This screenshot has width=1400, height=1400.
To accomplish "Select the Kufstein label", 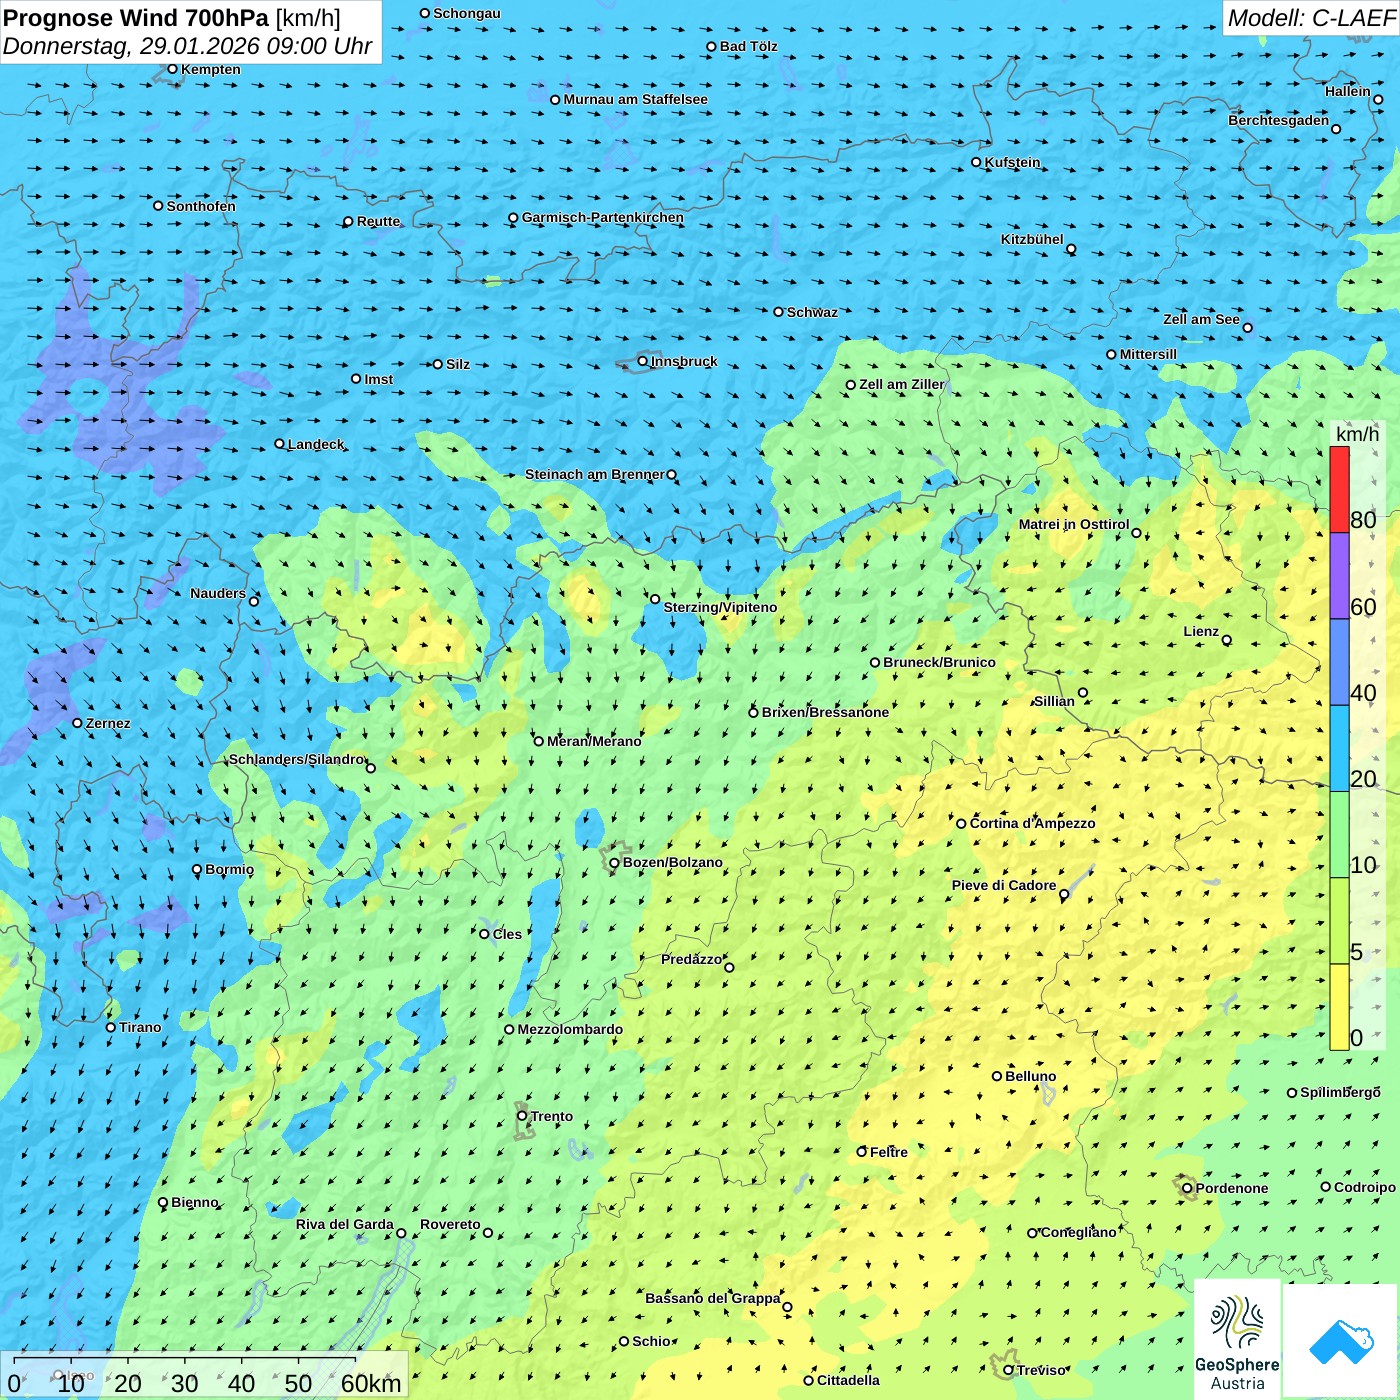I will [x=1012, y=162].
